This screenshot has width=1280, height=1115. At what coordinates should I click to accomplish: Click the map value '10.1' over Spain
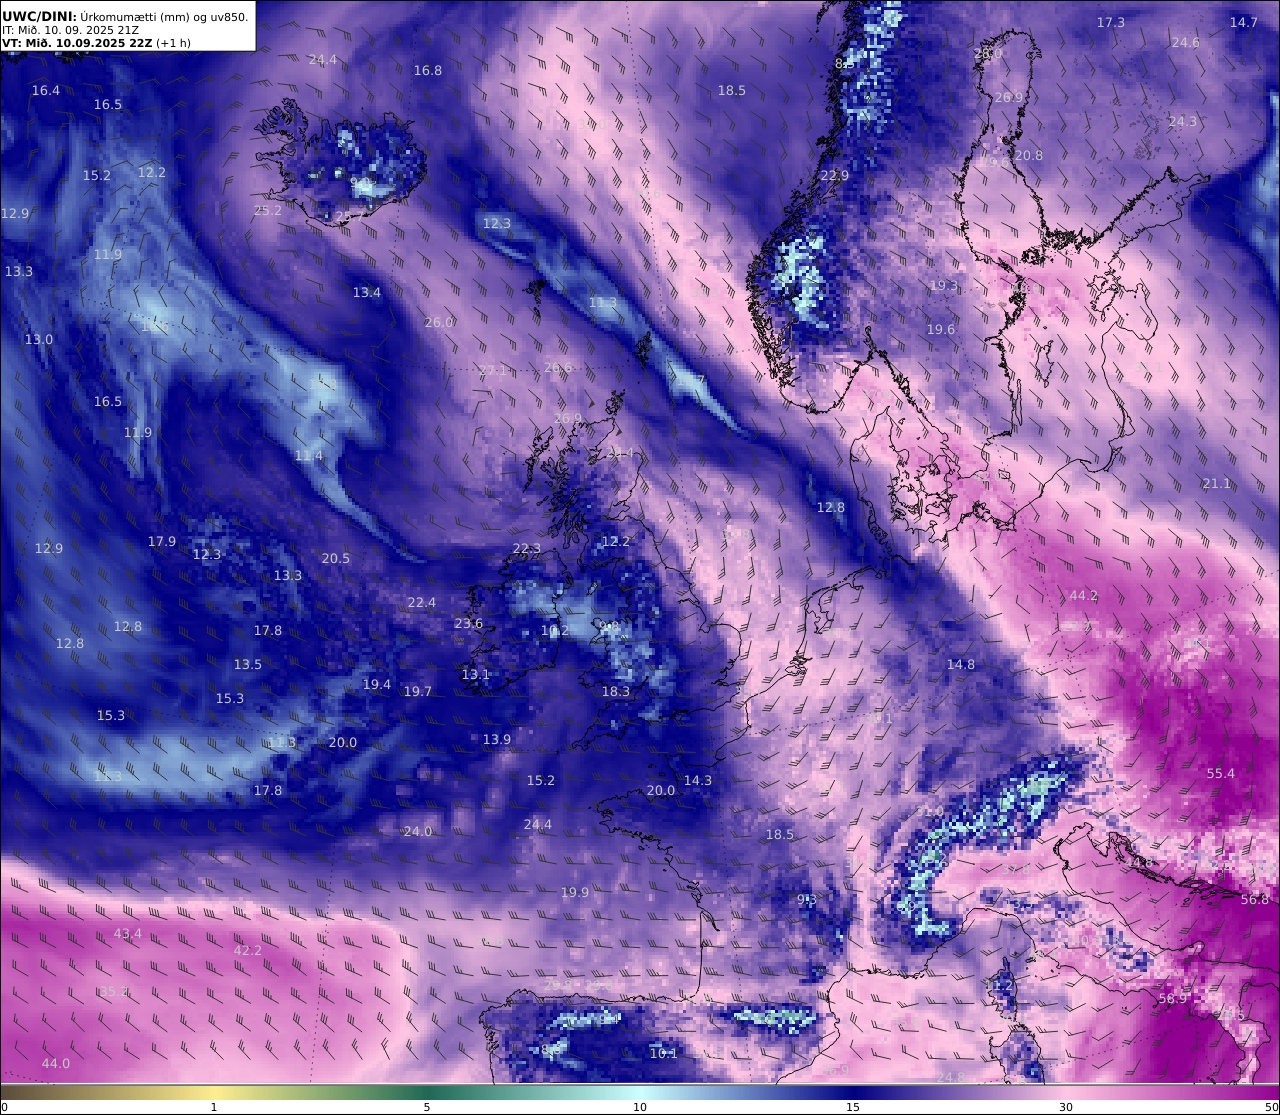[x=664, y=1054]
